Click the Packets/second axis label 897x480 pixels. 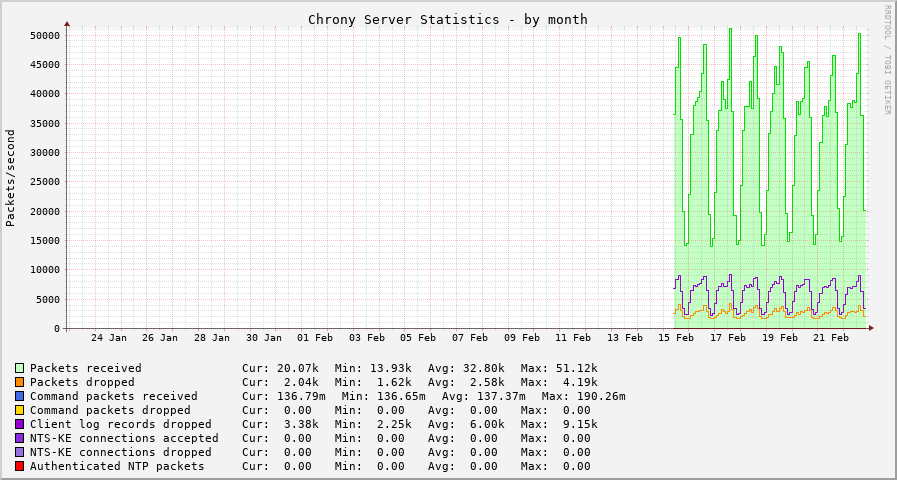pos(10,178)
